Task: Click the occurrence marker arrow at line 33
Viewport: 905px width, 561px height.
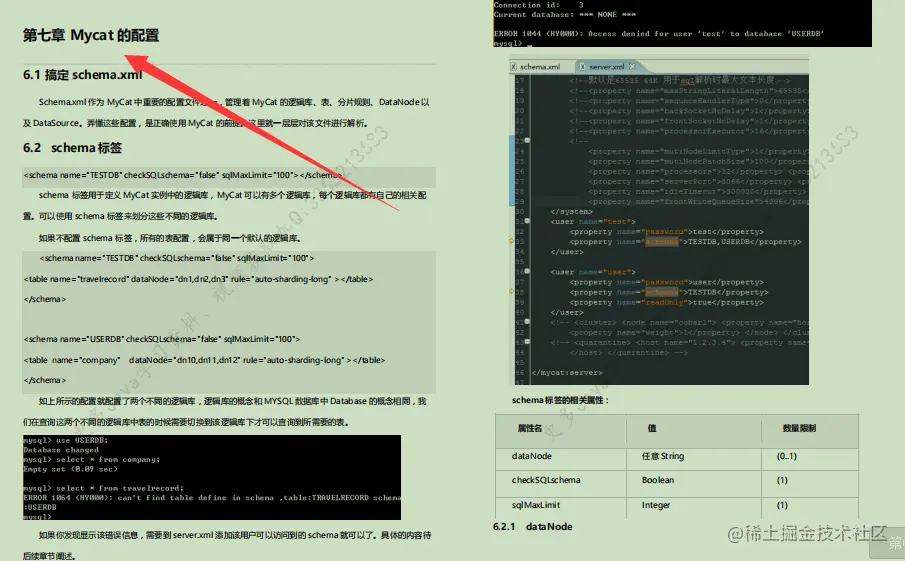Action: tap(511, 242)
